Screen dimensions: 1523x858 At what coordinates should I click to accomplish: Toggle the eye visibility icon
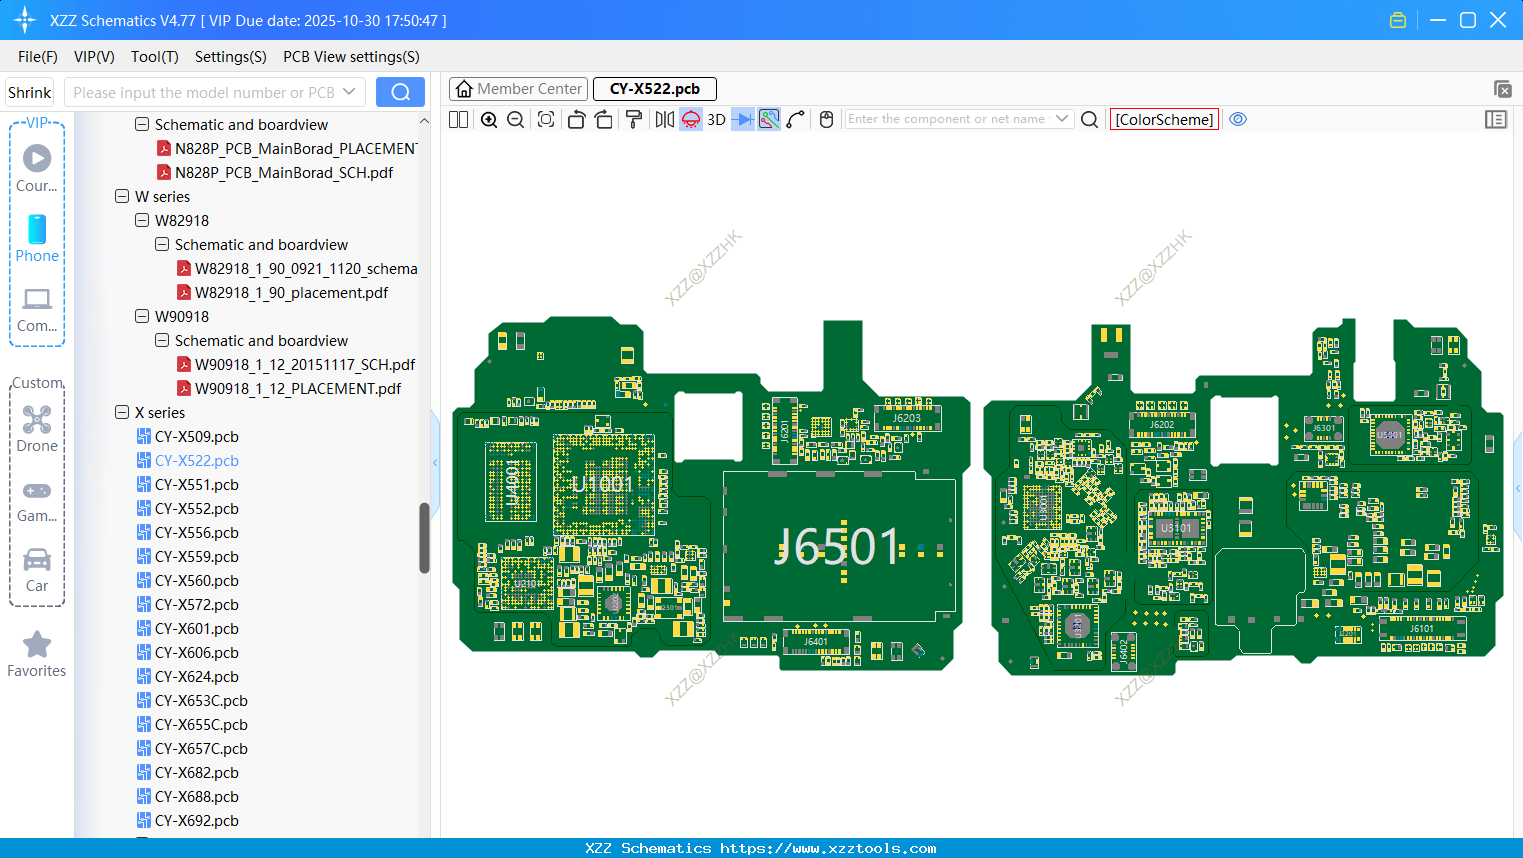tap(1238, 119)
